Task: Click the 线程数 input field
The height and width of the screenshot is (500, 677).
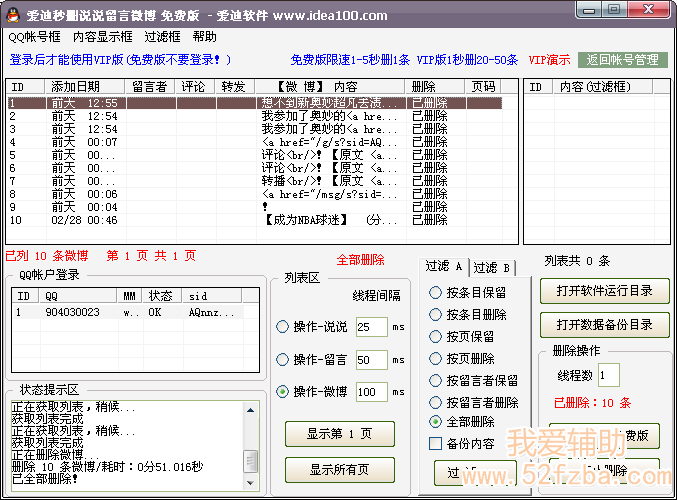Action: point(609,375)
